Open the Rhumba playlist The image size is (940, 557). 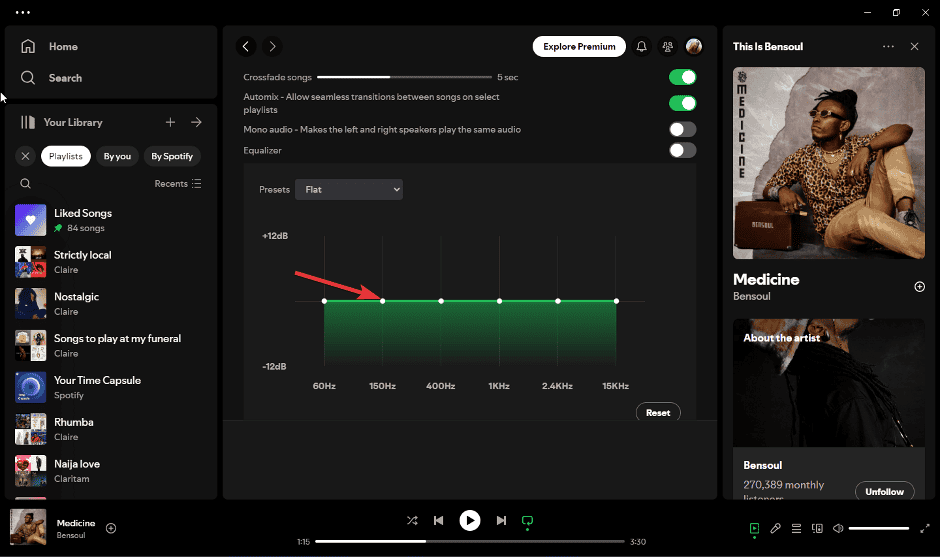111,429
